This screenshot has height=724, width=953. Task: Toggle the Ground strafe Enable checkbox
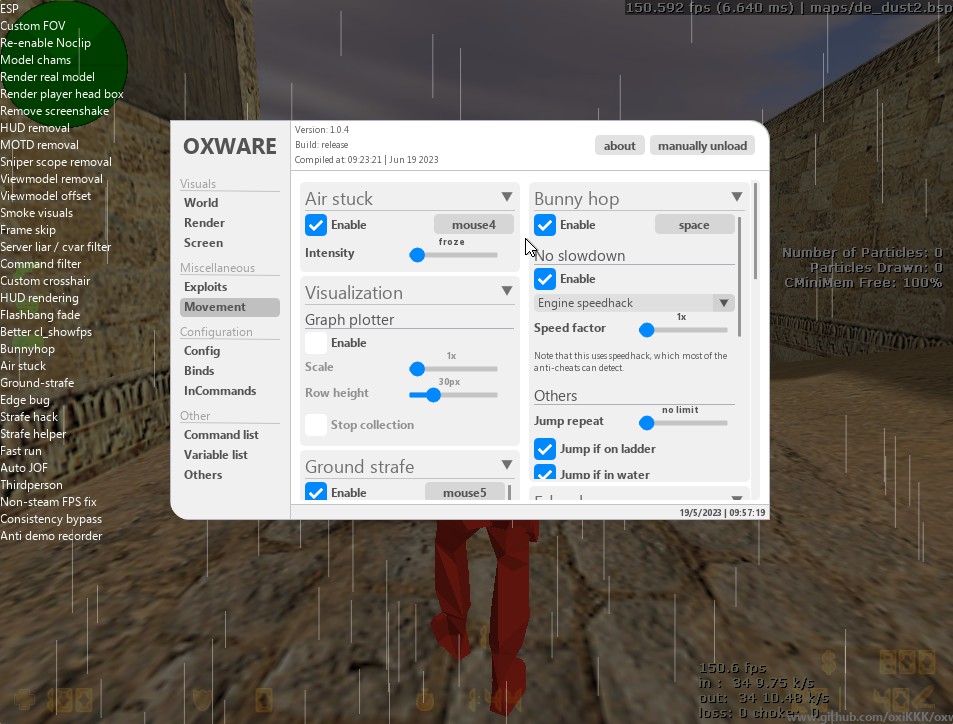tap(316, 491)
